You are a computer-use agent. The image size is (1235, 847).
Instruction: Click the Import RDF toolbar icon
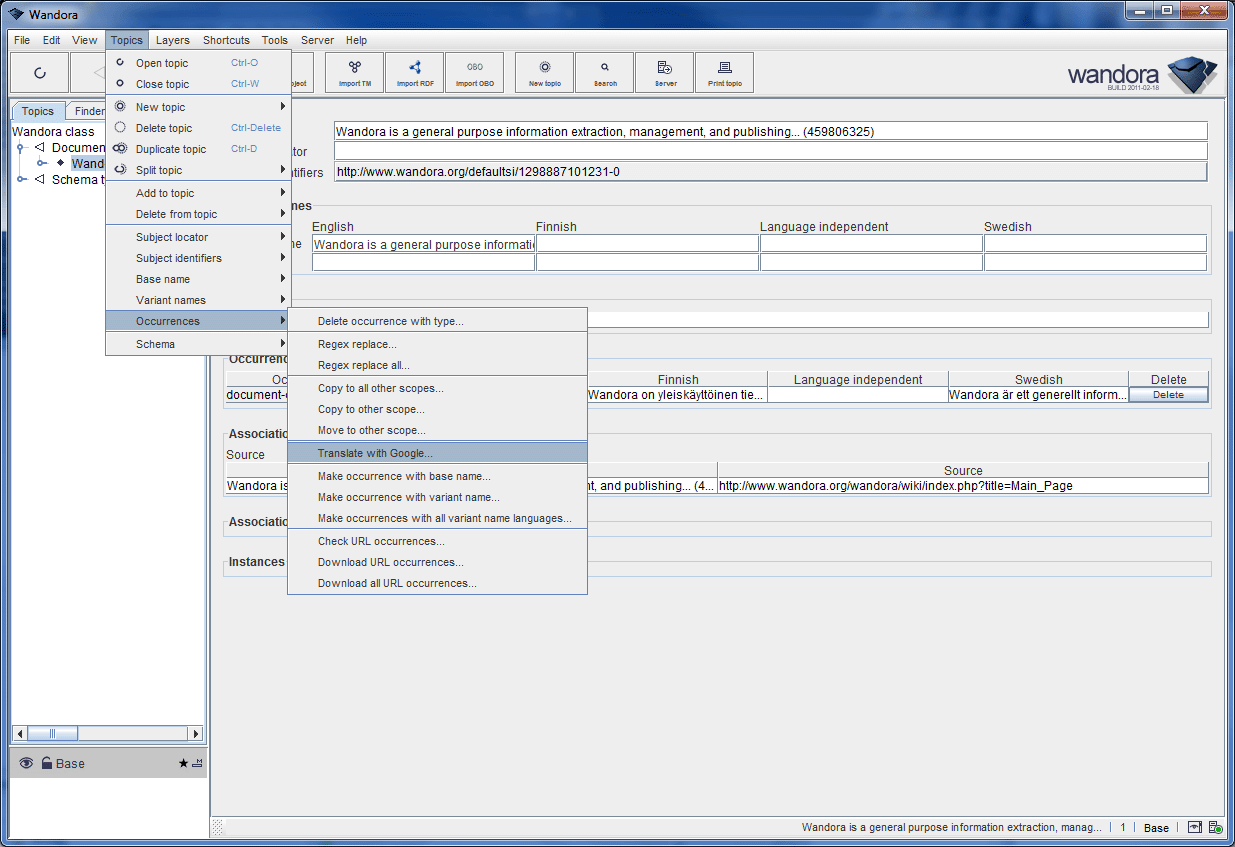tap(415, 72)
